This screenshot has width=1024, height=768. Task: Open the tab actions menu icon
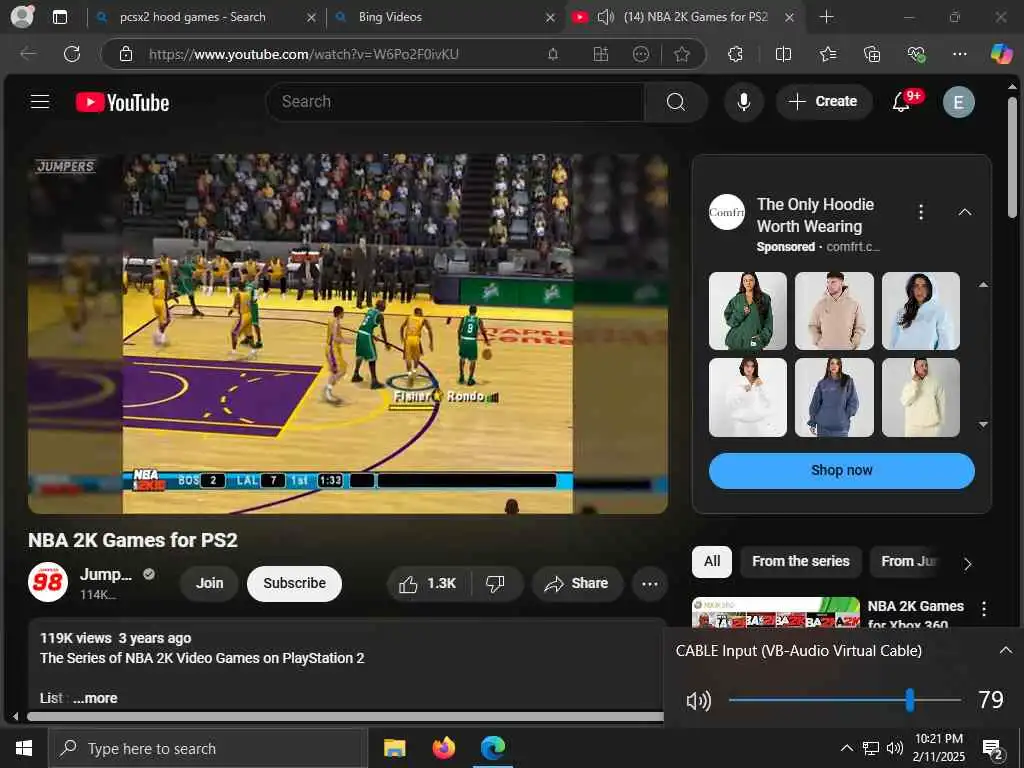pos(59,17)
